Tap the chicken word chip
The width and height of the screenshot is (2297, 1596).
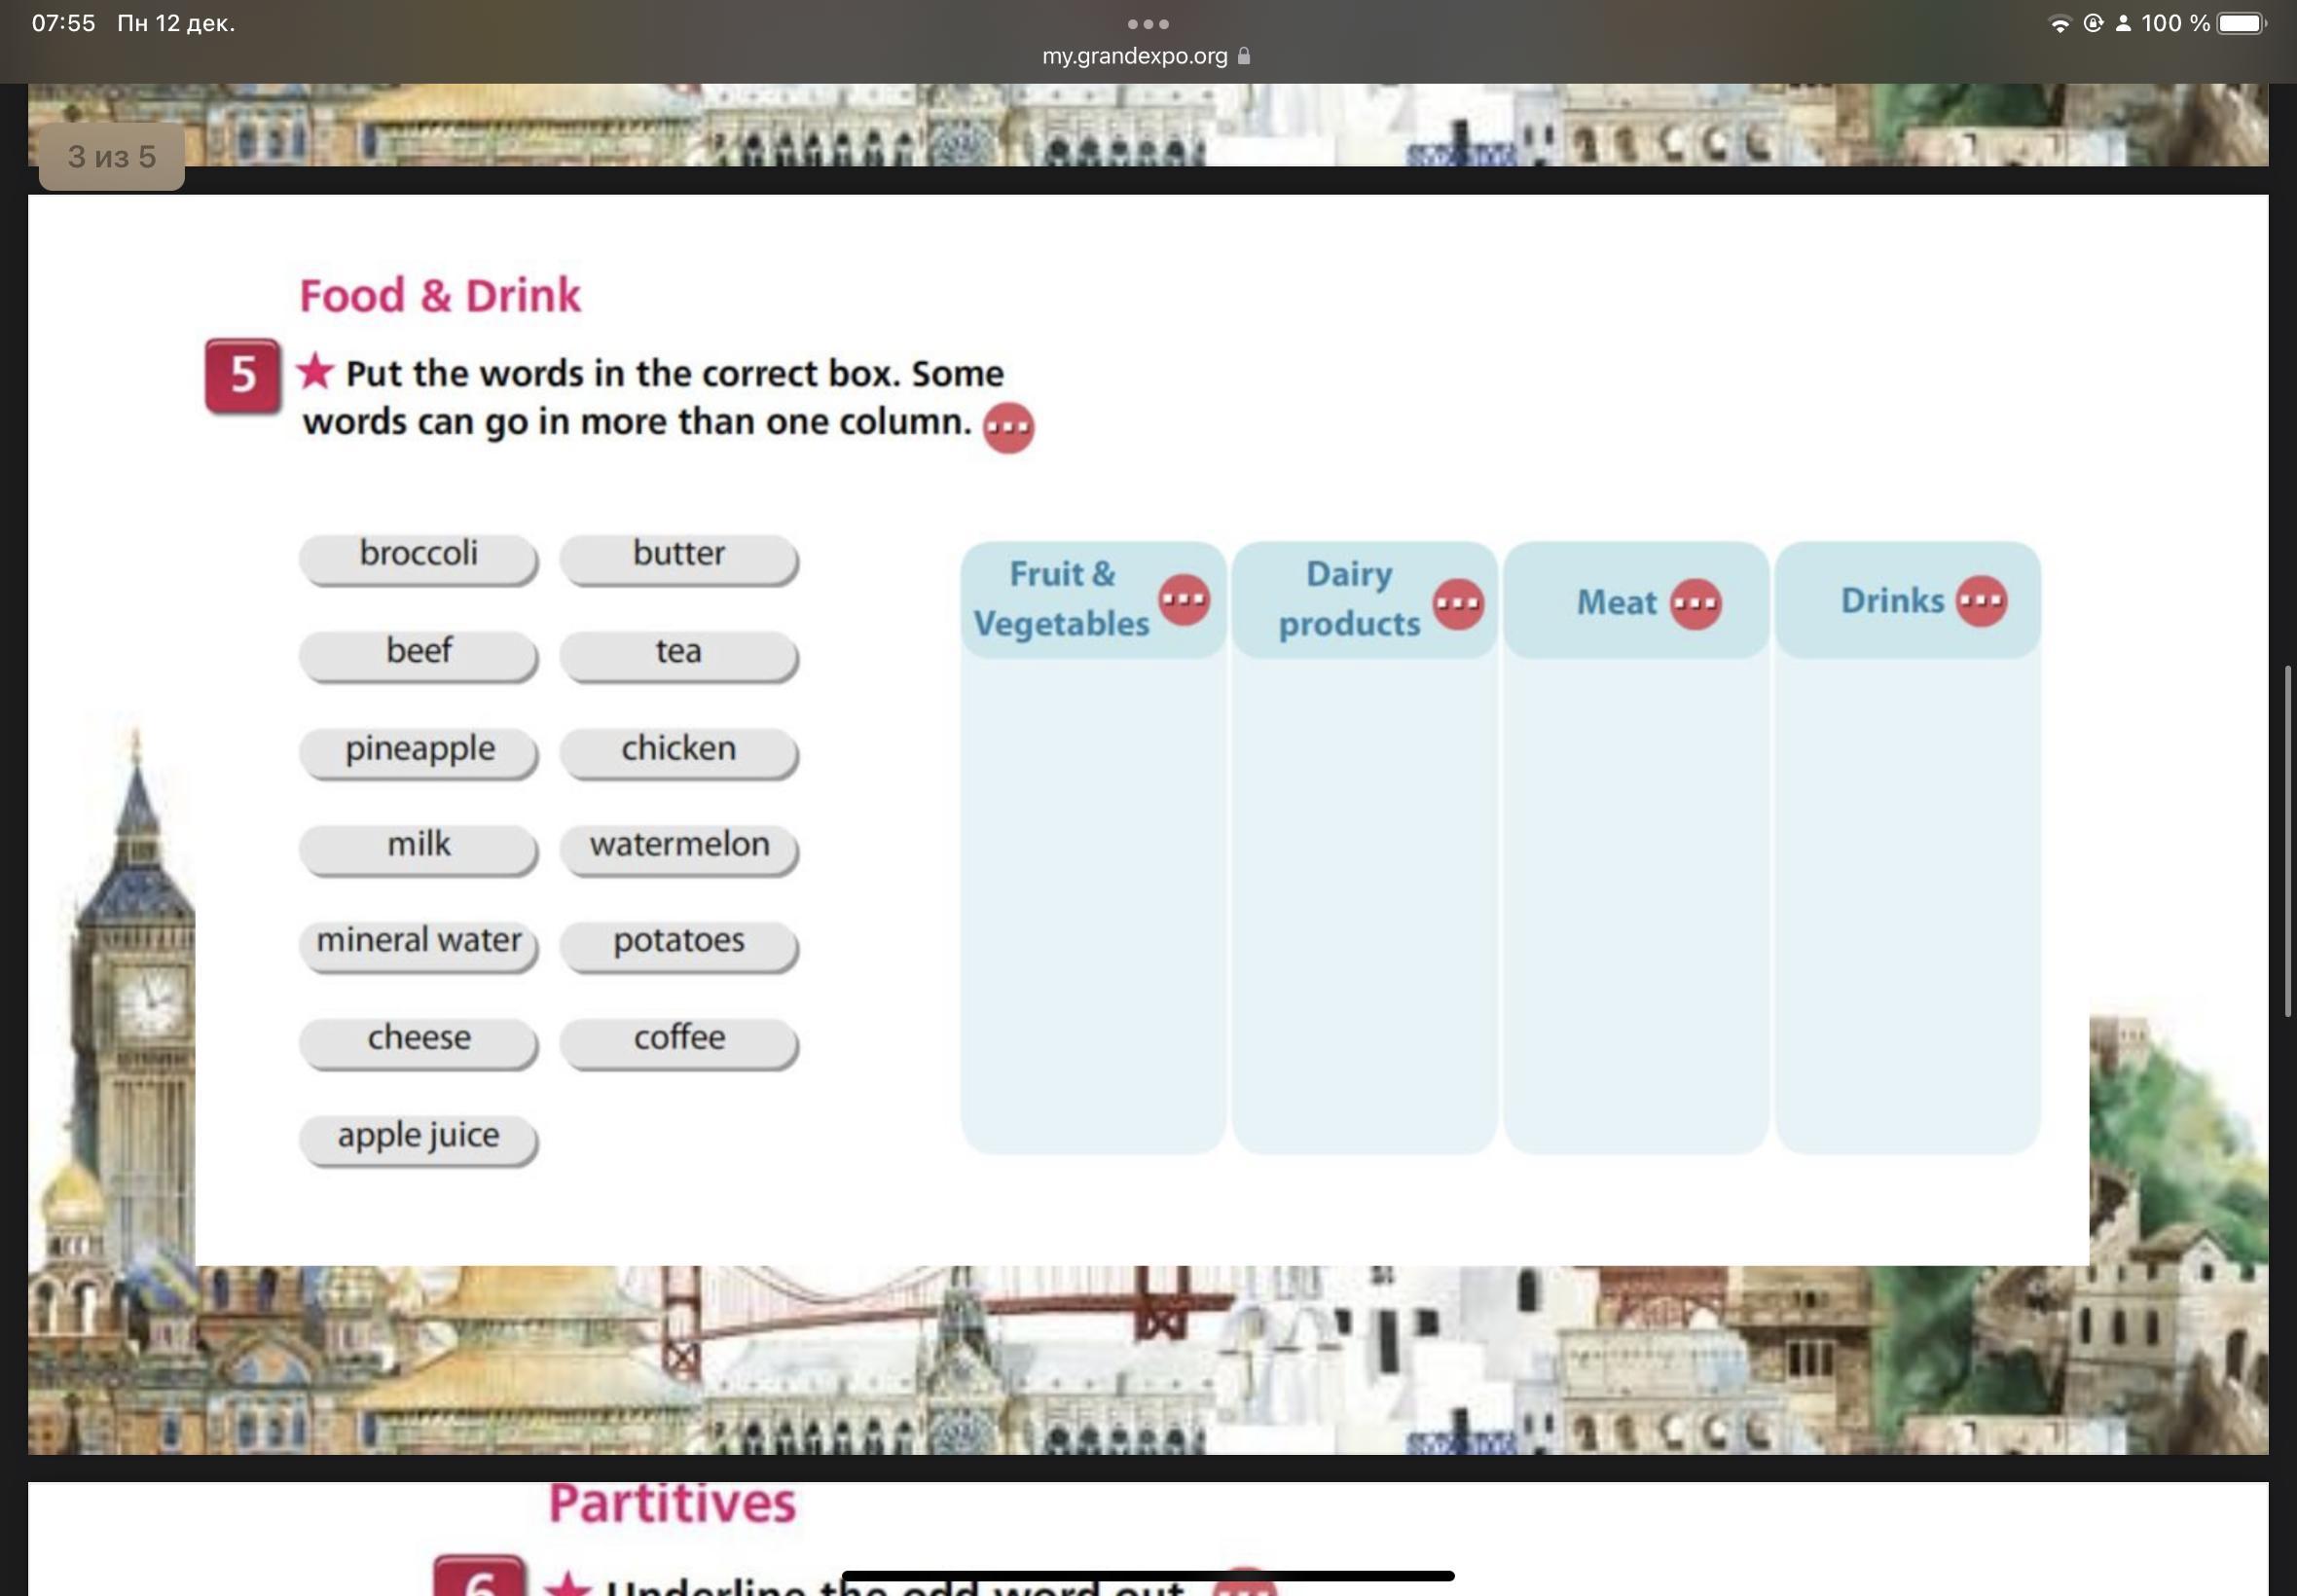point(678,751)
